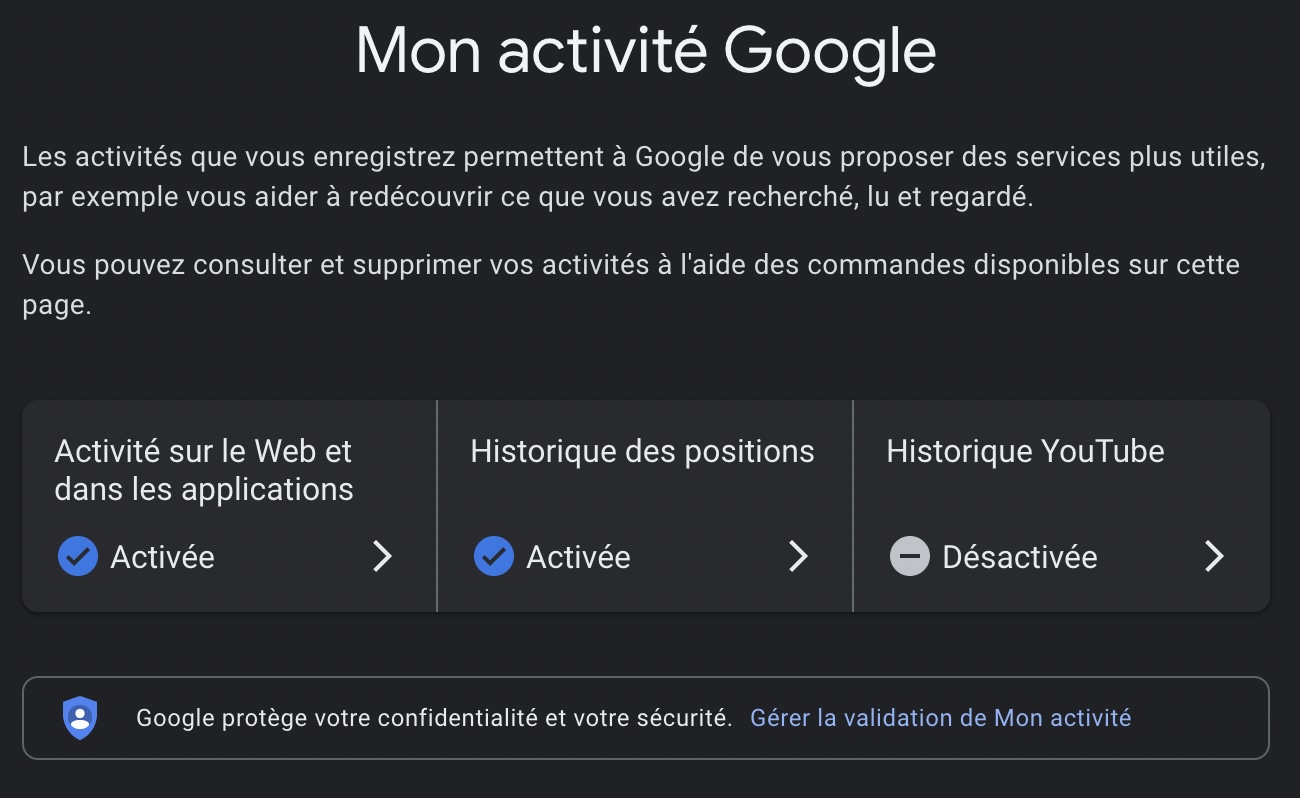Click the blue checkmark under Historique des positions
This screenshot has height=798, width=1300.
(x=493, y=556)
